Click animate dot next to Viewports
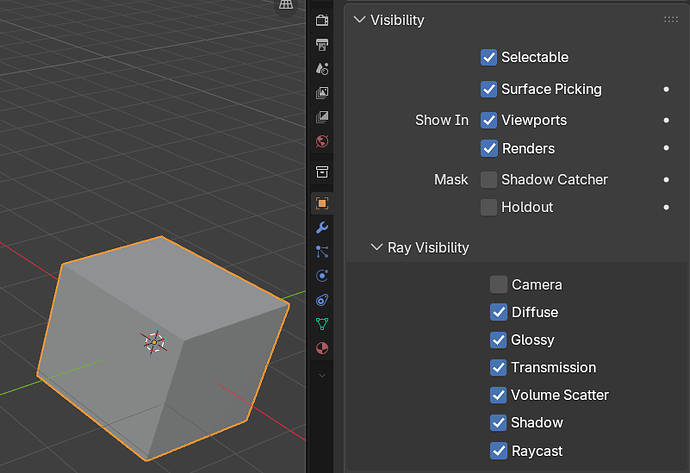The height and width of the screenshot is (473, 690). 666,120
